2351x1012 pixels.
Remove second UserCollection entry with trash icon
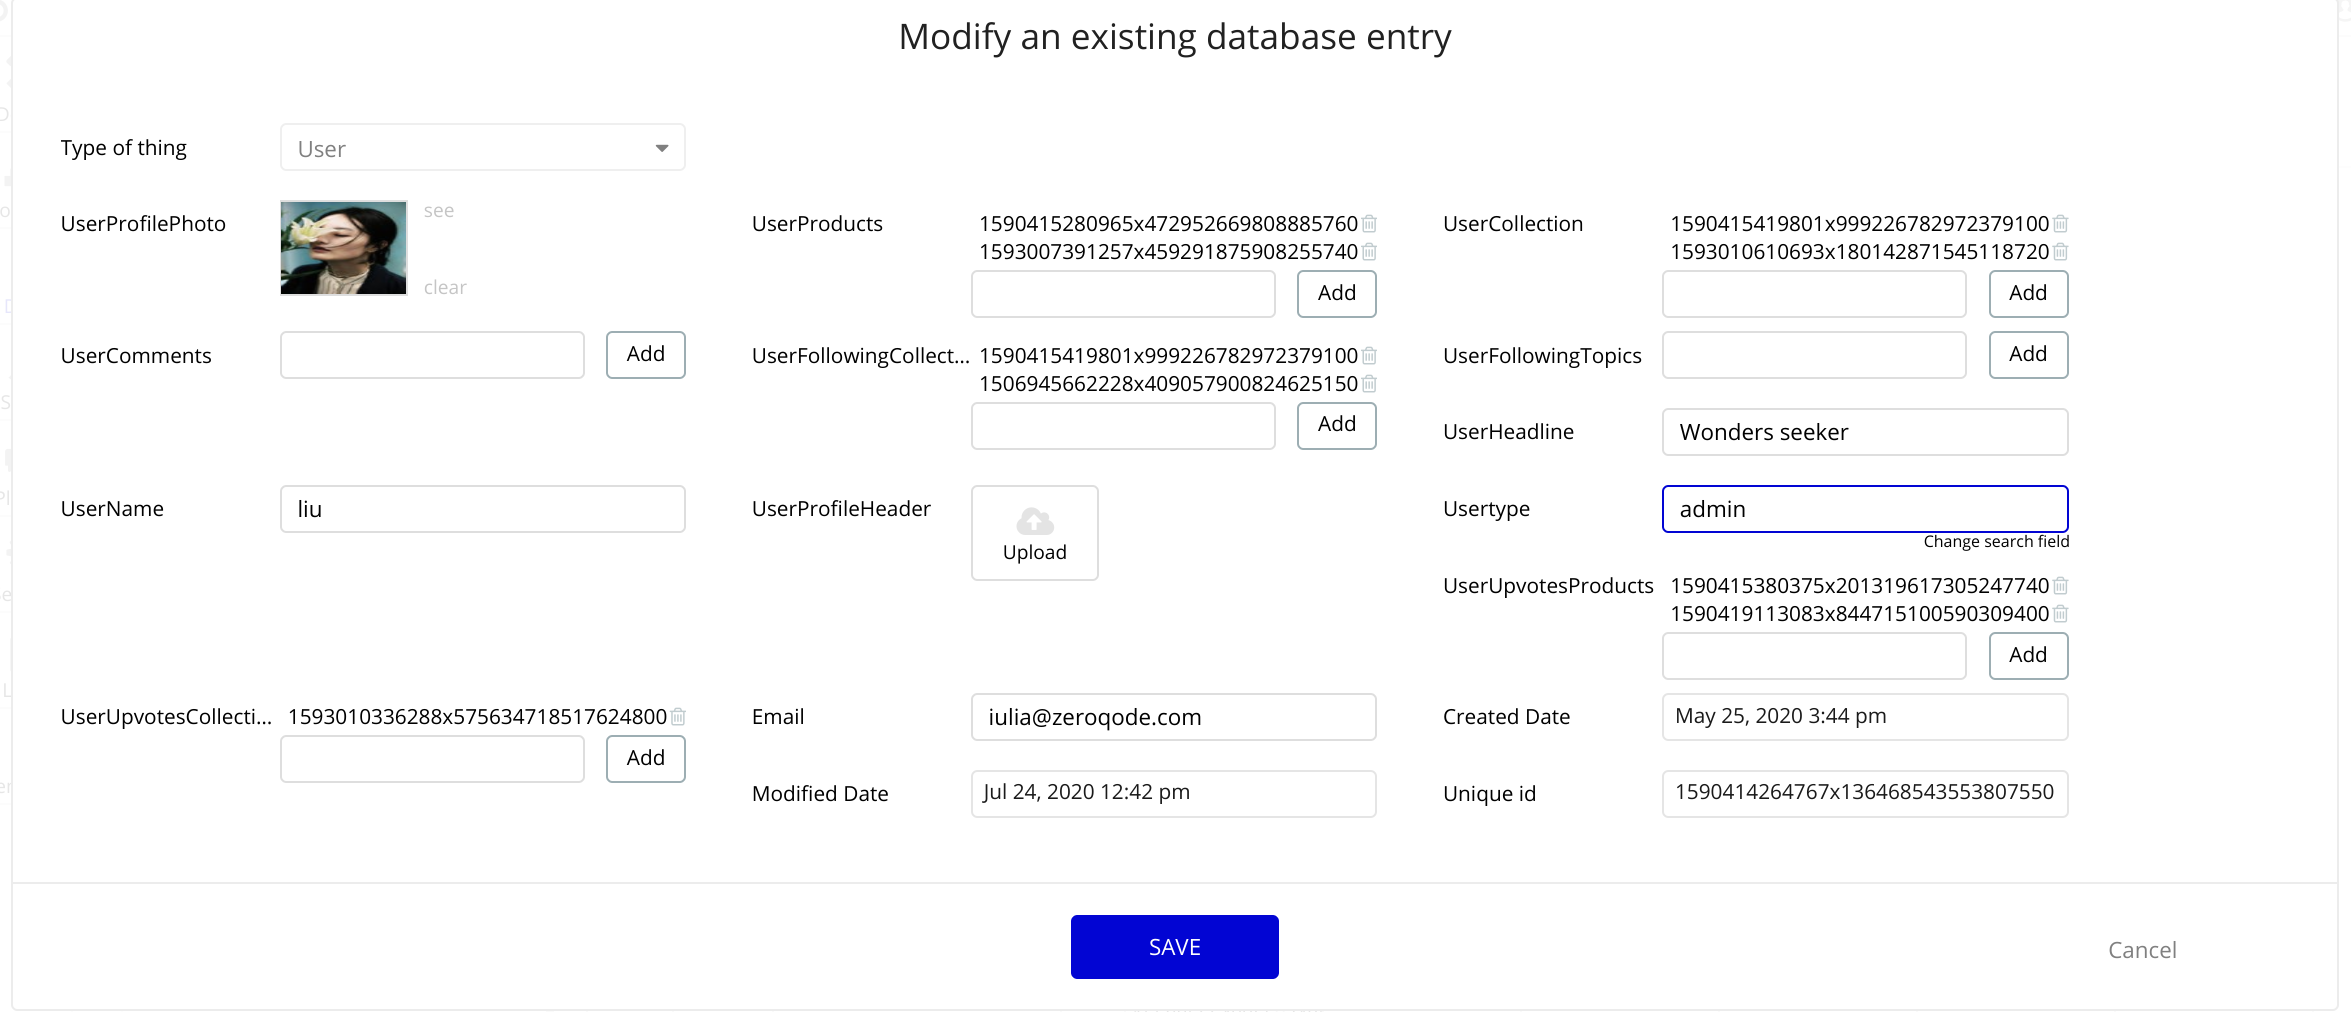tap(2060, 252)
